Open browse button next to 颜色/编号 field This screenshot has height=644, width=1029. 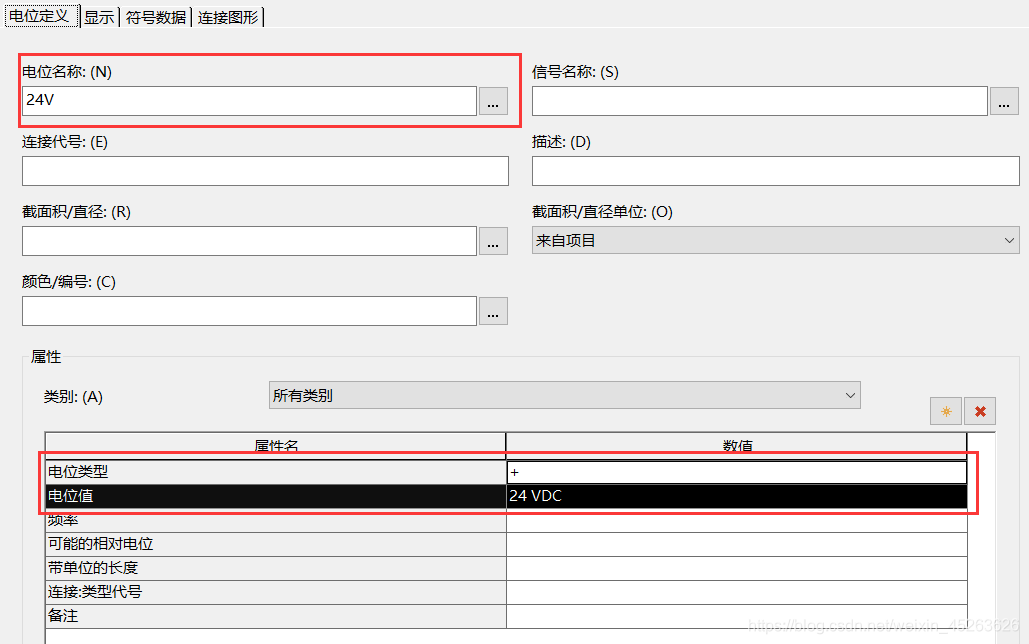[493, 311]
